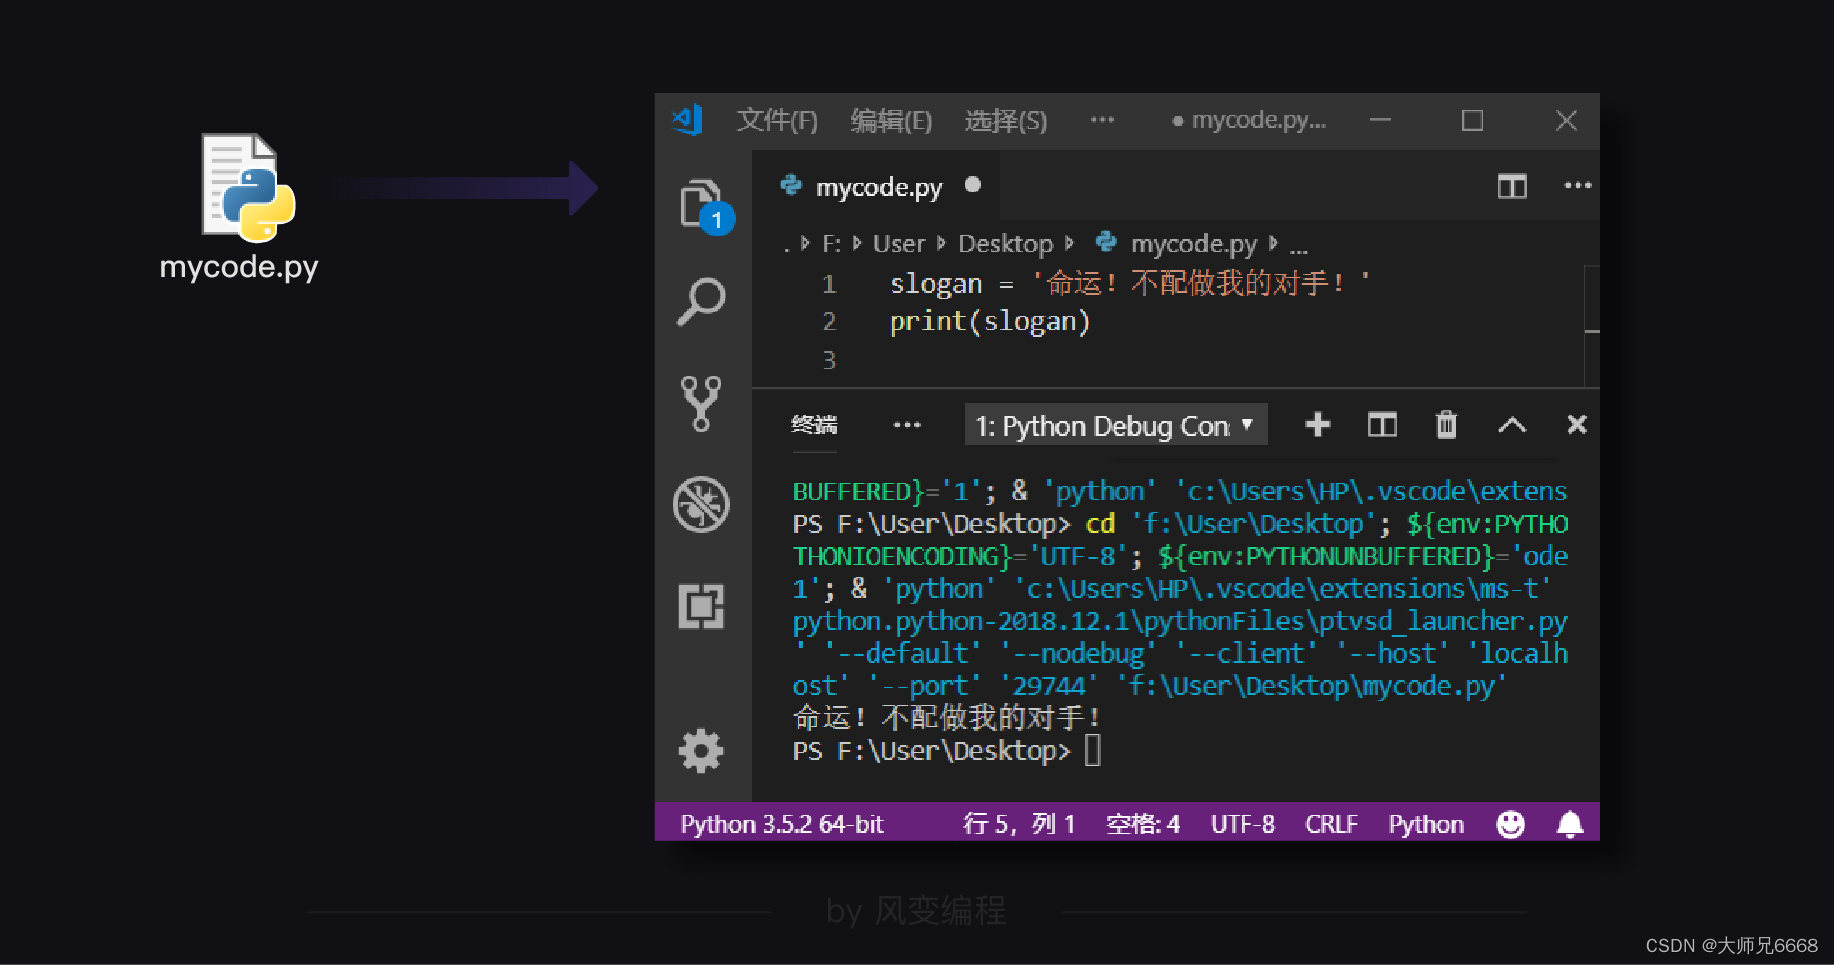Change indentation via 空格: 4

click(1143, 824)
